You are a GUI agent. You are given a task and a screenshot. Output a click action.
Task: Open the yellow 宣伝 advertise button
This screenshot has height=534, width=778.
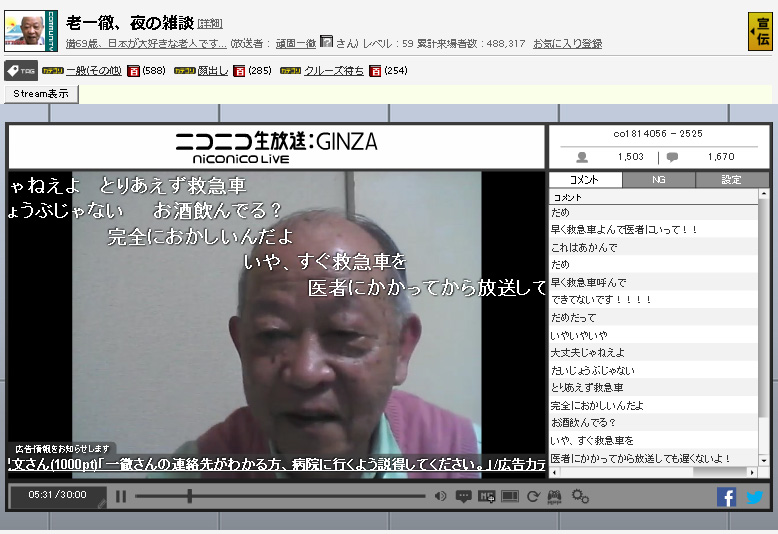tap(760, 32)
